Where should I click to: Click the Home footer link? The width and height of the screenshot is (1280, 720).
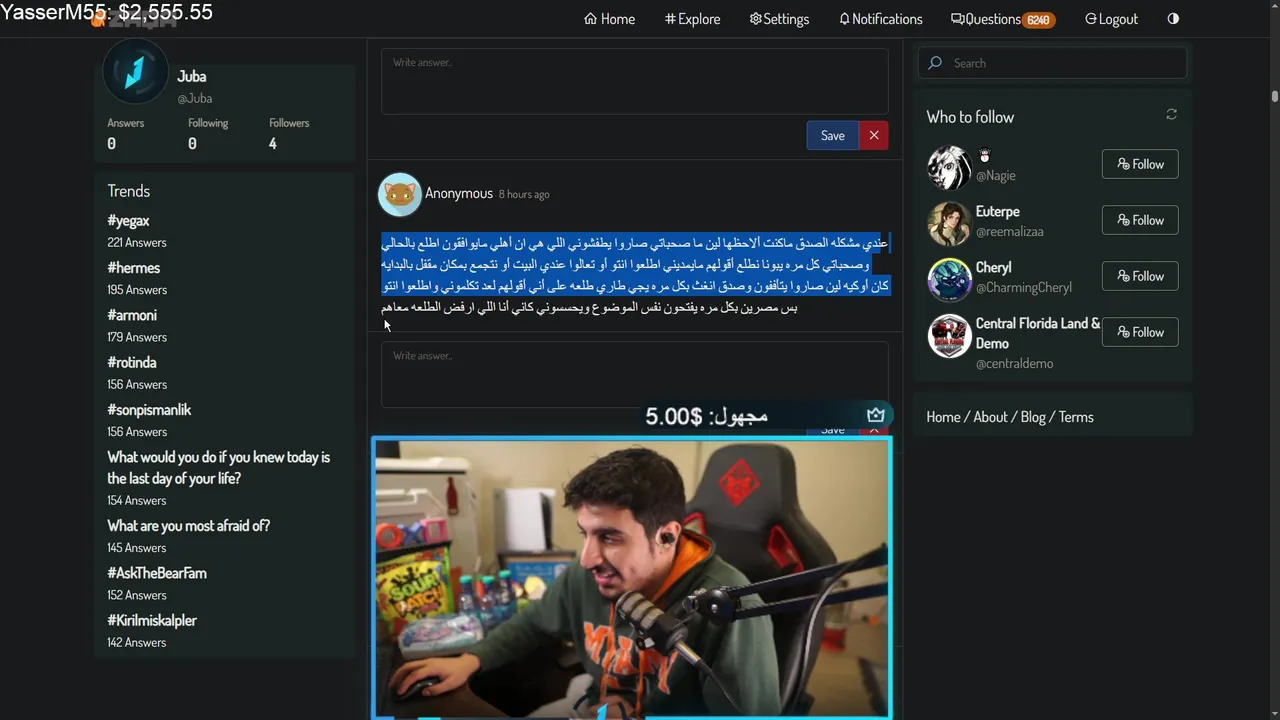[x=943, y=417]
